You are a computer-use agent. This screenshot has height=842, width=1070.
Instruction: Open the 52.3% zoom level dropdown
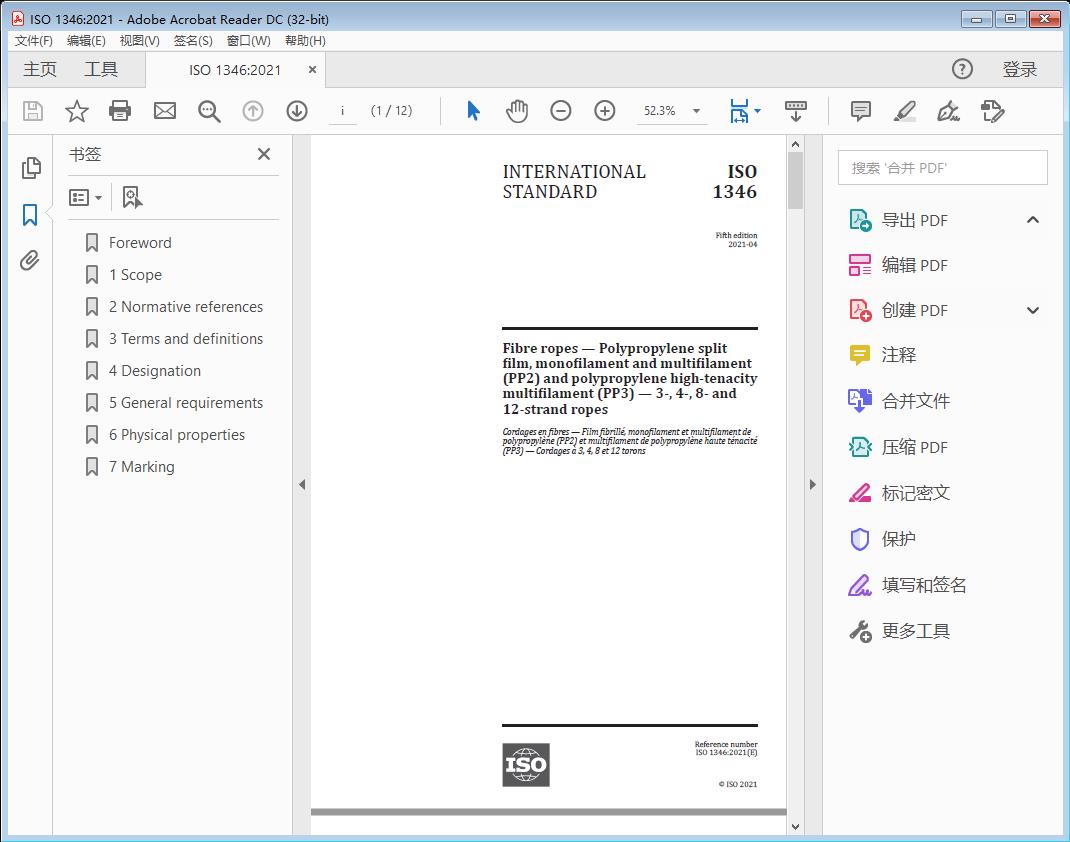[696, 111]
